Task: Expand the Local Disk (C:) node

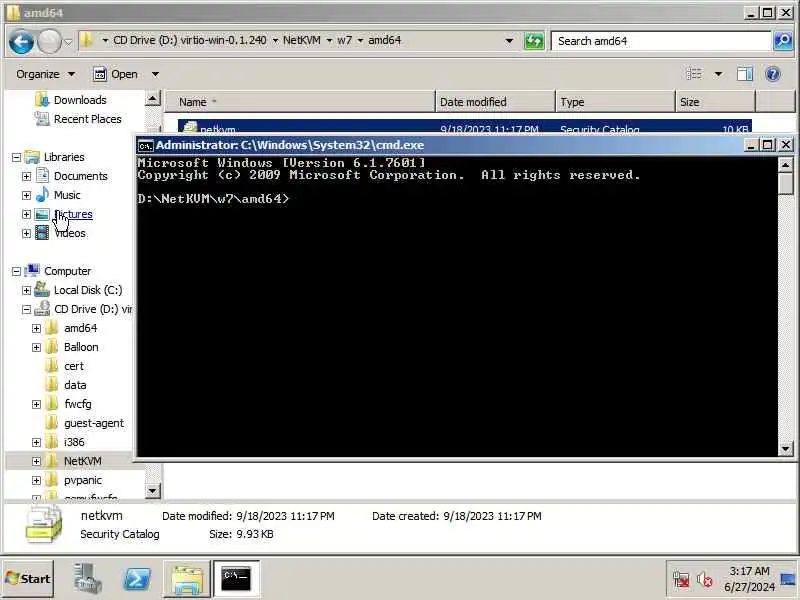Action: (27, 290)
